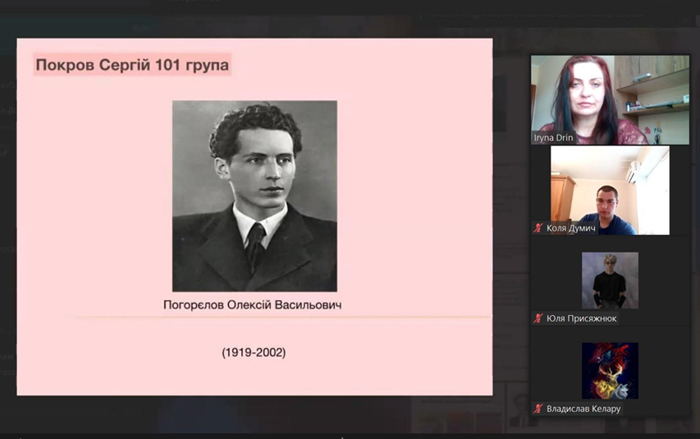Screen dimensions: 700x439
Task: Click the Iryna Drin name label
Action: click(x=553, y=138)
